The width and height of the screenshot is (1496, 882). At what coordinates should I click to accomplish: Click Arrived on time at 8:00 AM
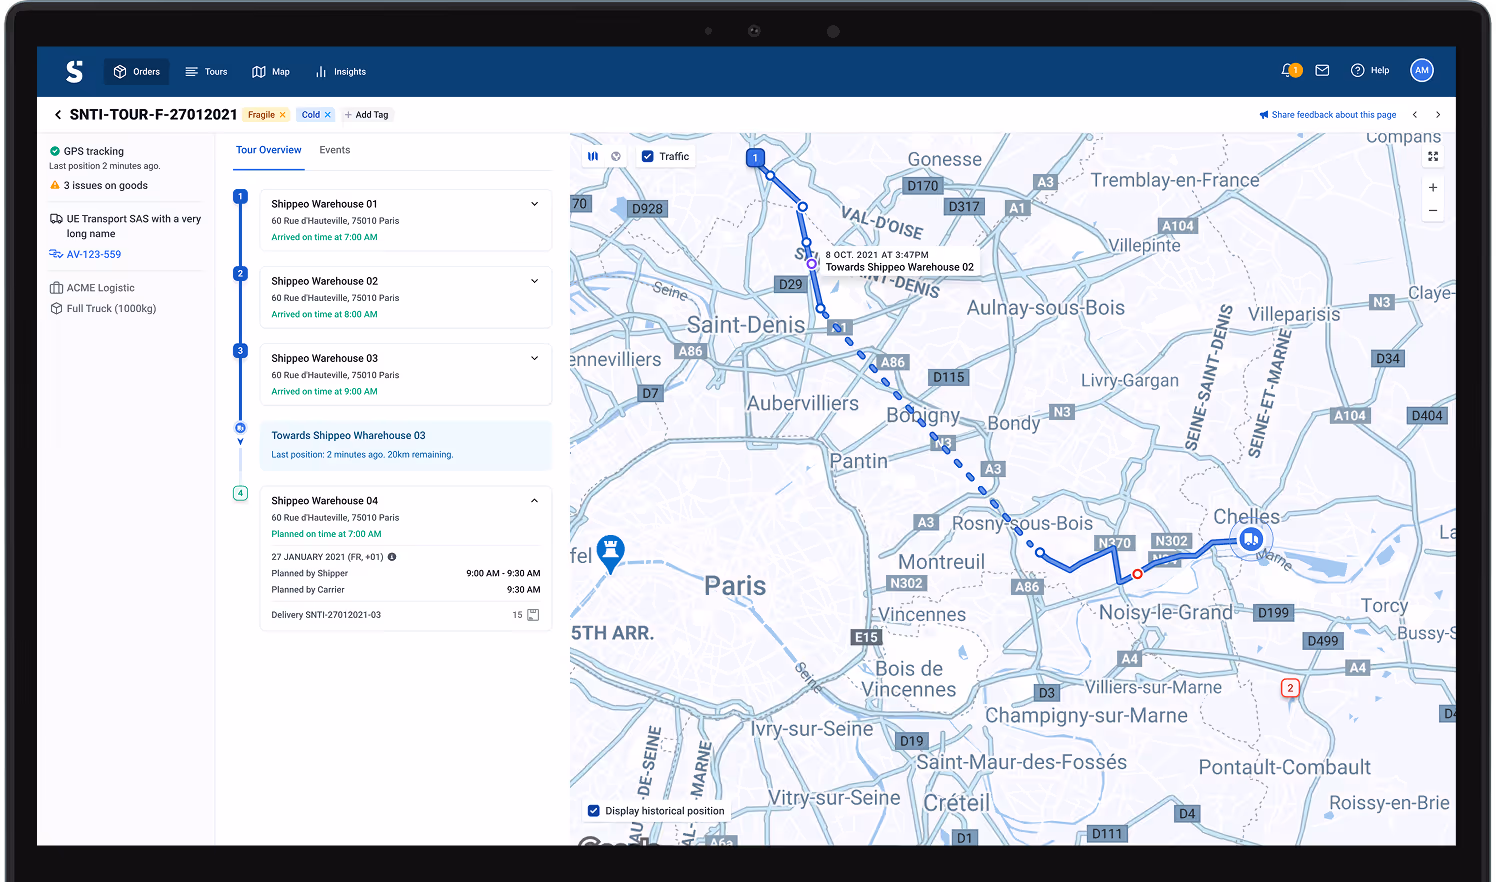pos(324,314)
